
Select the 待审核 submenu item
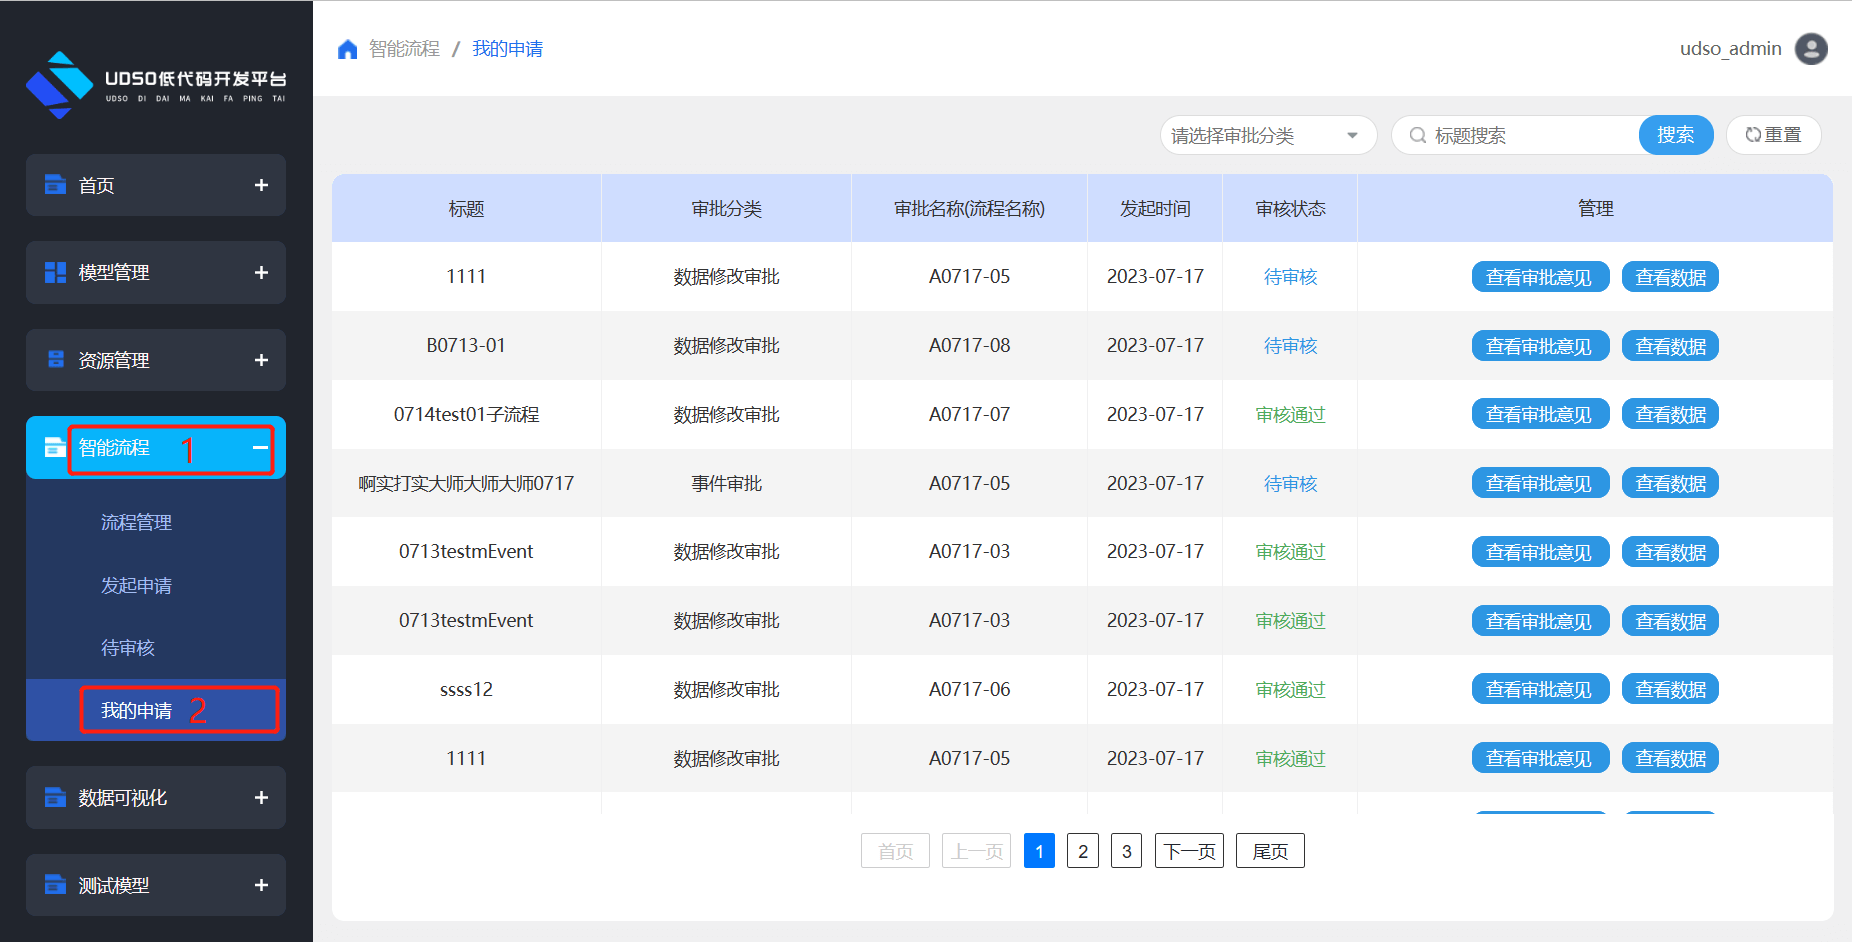point(128,648)
